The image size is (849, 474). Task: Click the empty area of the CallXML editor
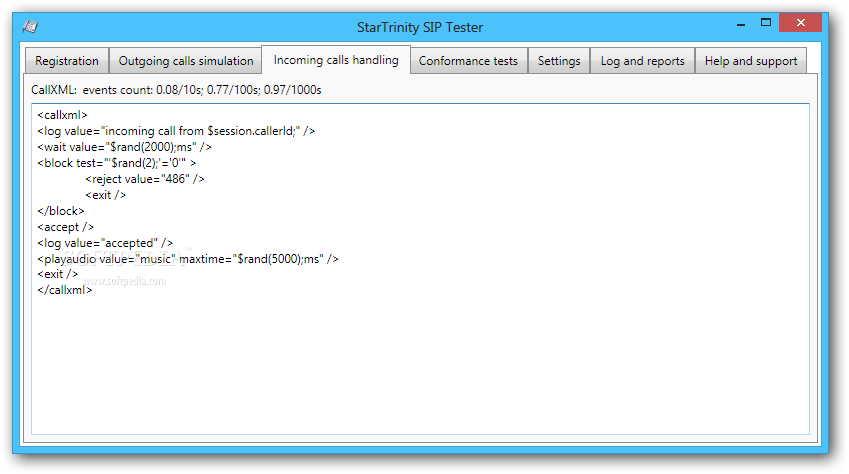pos(420,363)
